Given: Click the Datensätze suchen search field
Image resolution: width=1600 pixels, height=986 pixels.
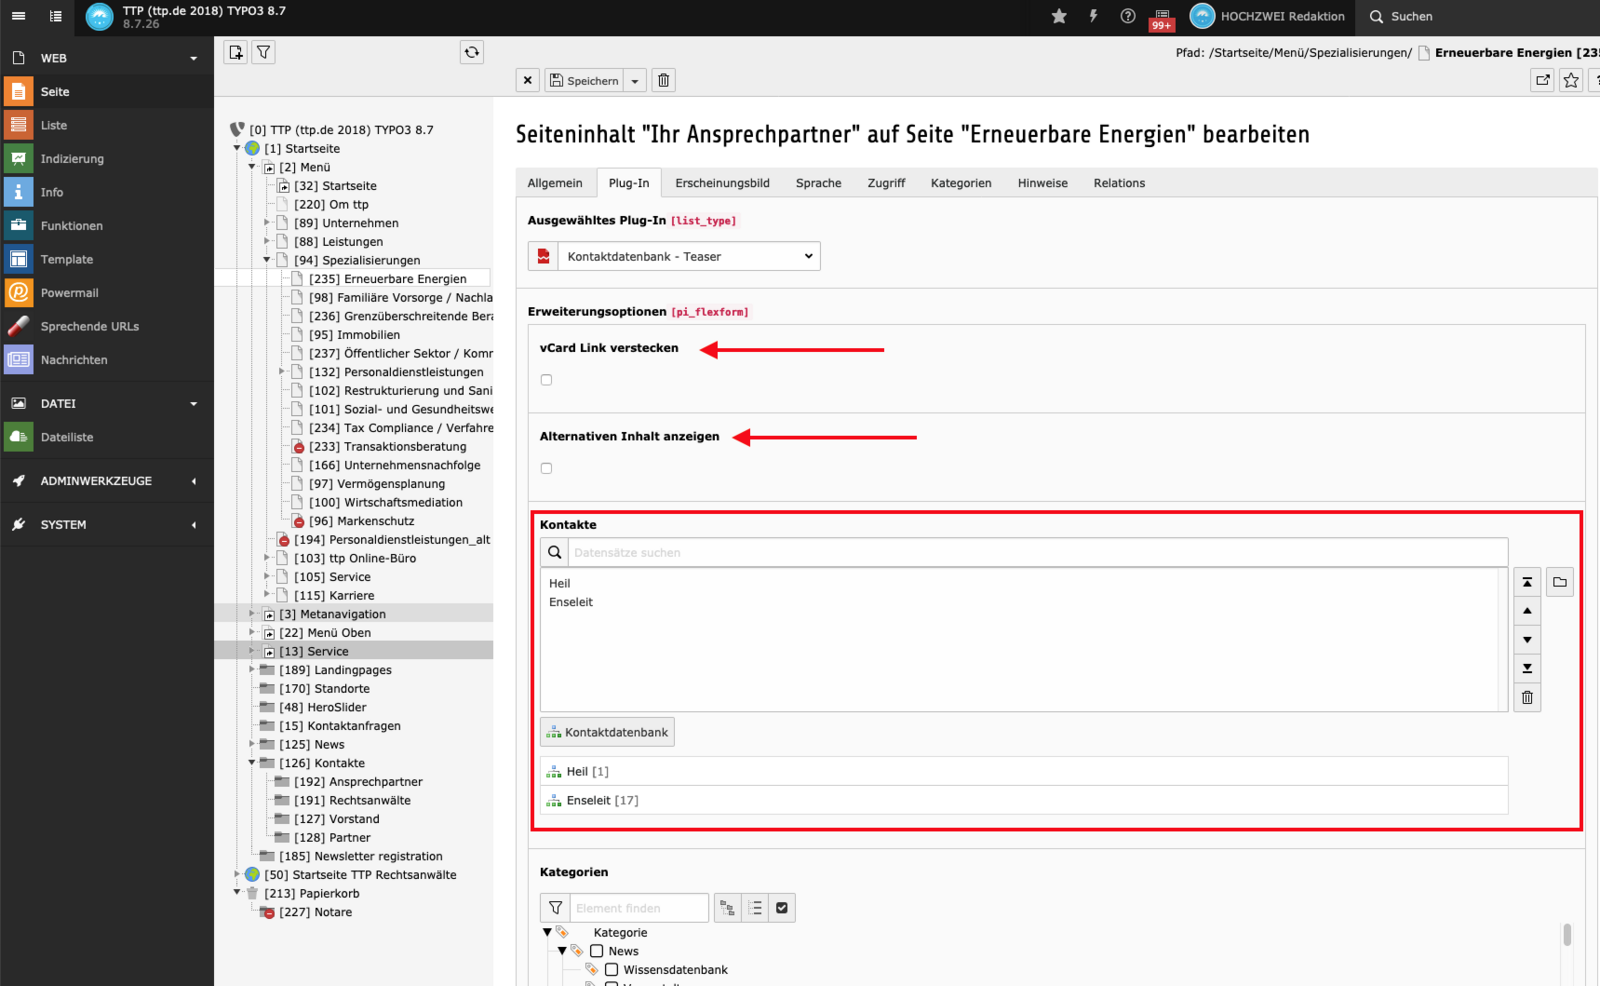Looking at the screenshot, I should point(1036,552).
